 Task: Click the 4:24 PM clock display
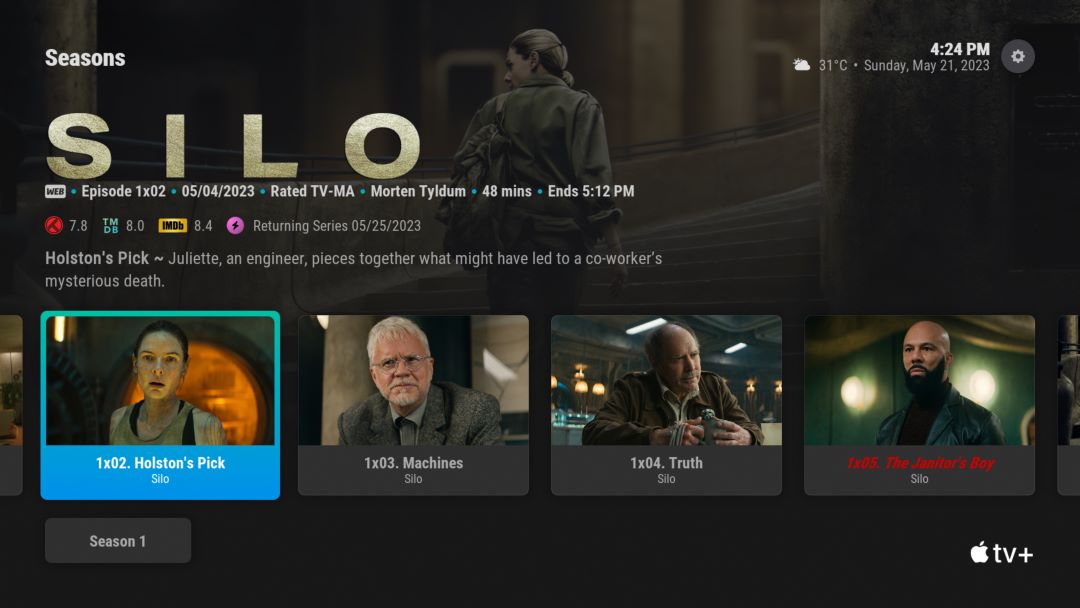pos(959,49)
